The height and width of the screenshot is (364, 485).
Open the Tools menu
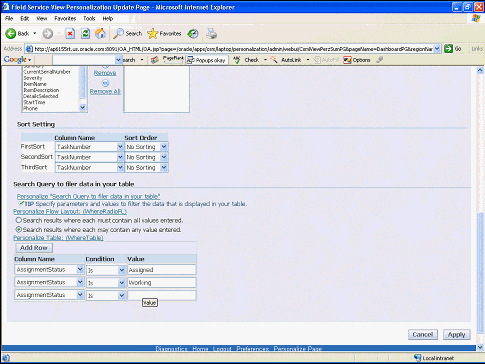click(89, 18)
